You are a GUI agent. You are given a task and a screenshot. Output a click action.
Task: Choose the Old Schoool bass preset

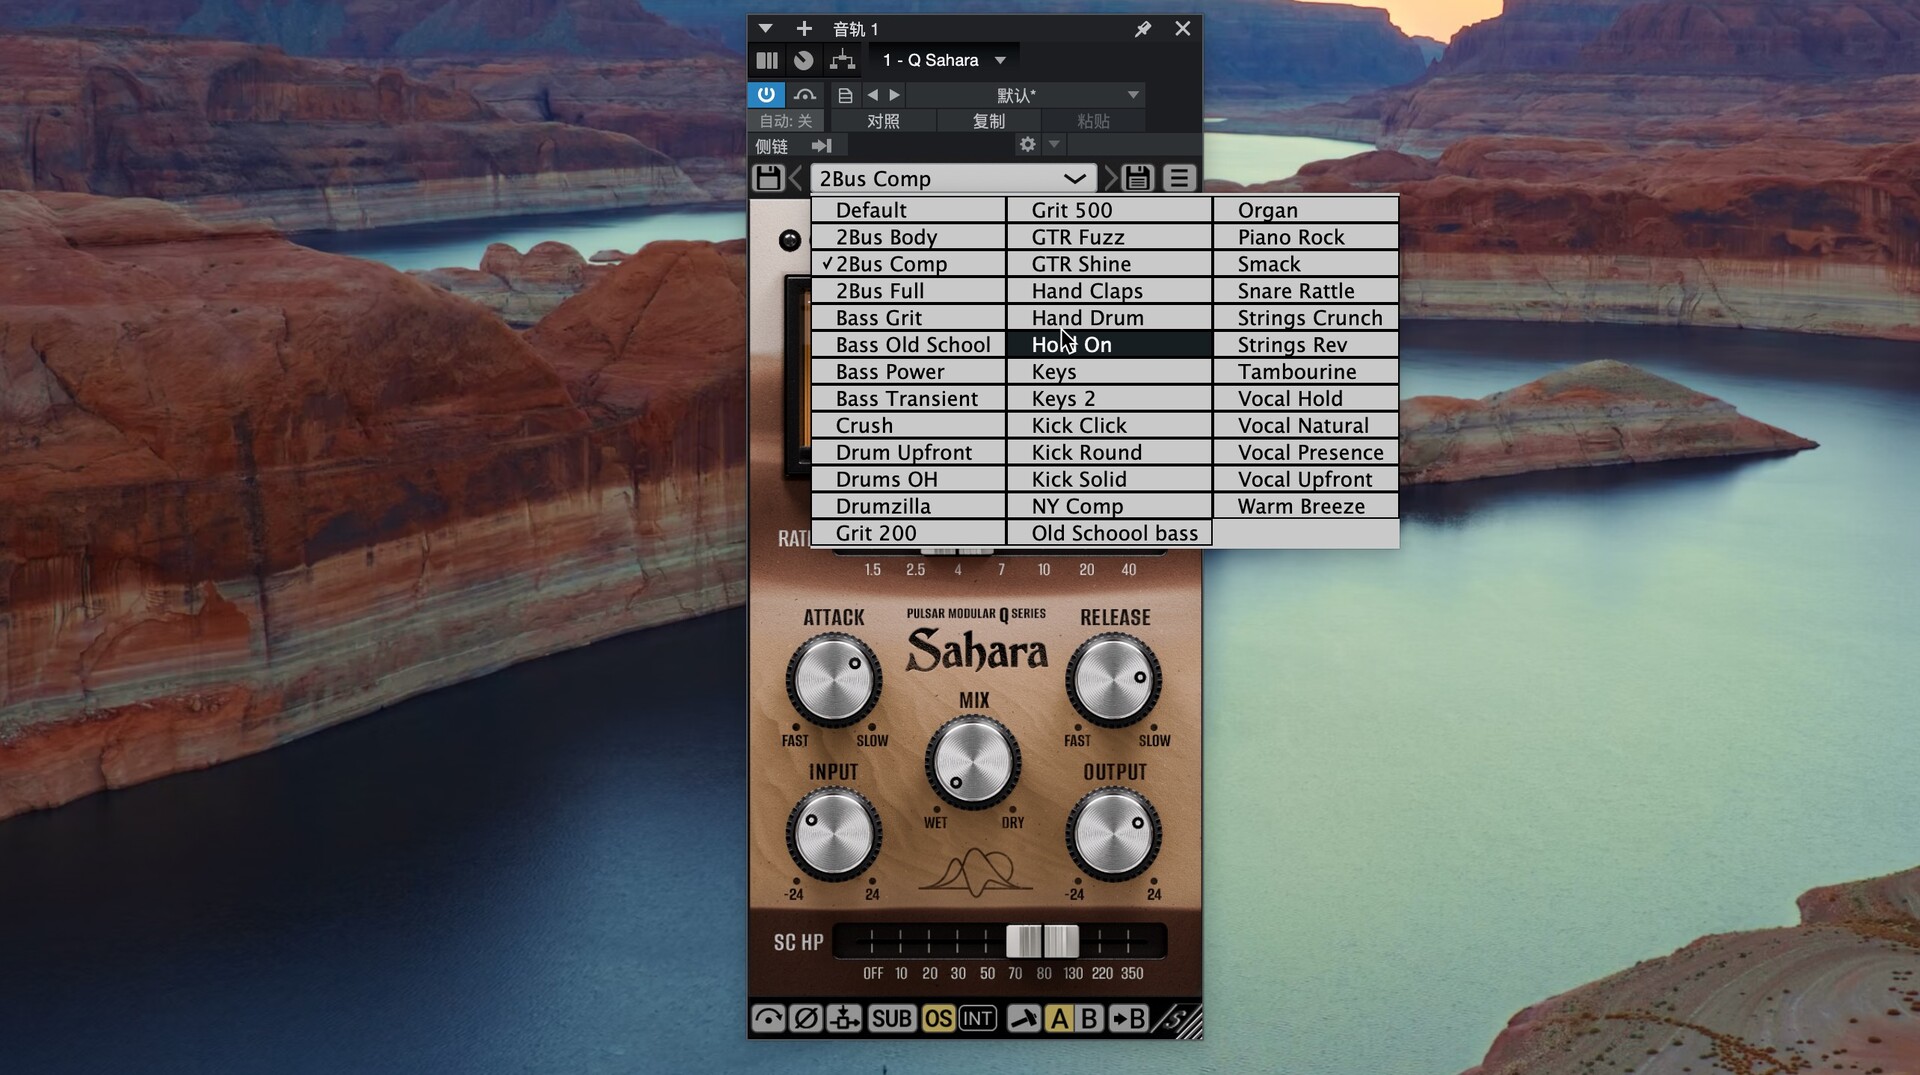[1109, 533]
